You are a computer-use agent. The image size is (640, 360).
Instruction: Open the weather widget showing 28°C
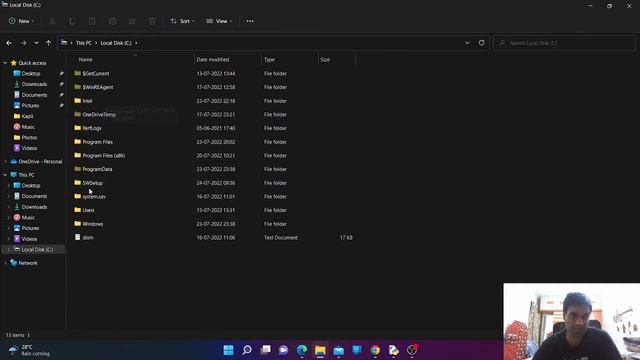tap(29, 350)
